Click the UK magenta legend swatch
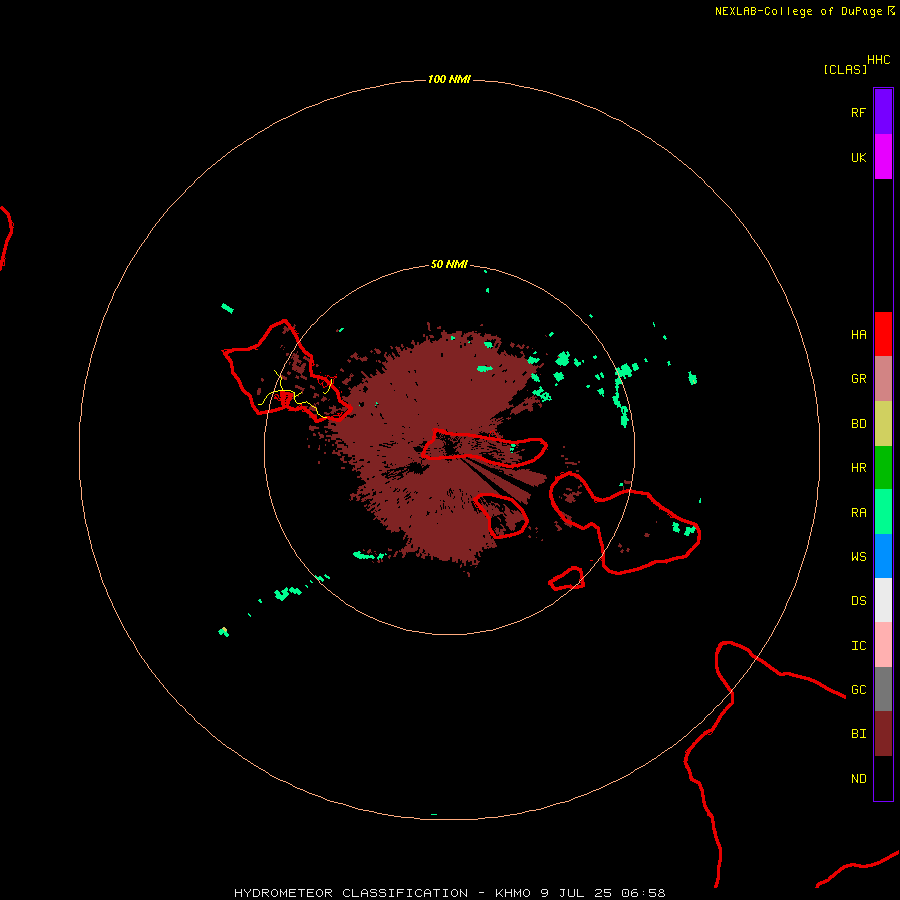 click(x=883, y=157)
